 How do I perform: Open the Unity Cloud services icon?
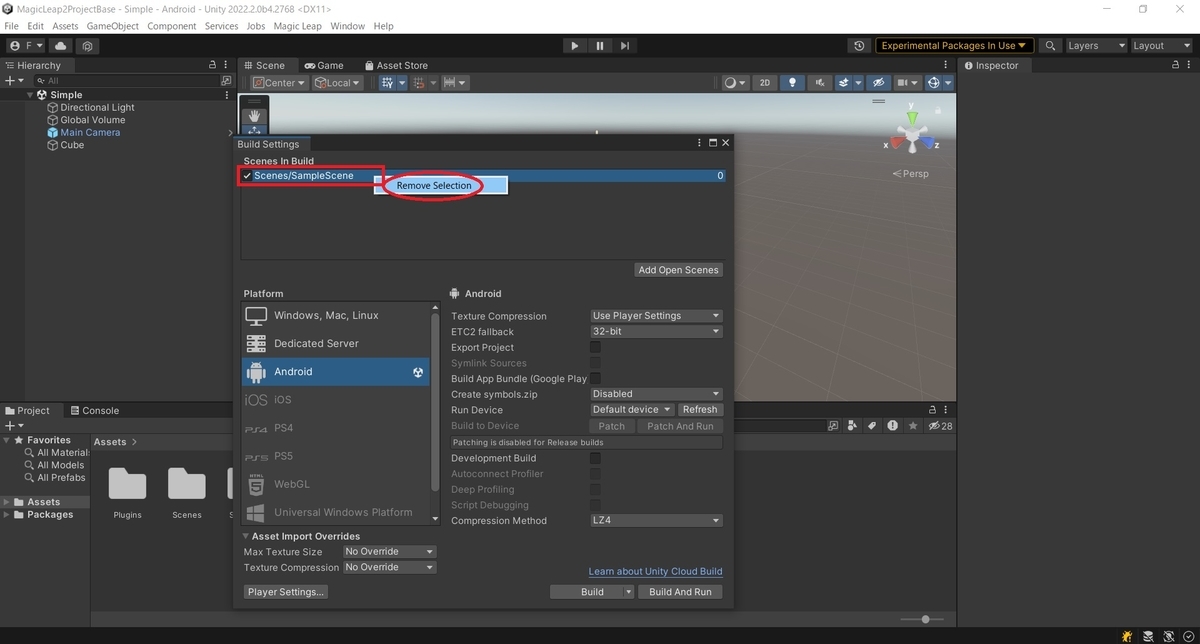(61, 46)
